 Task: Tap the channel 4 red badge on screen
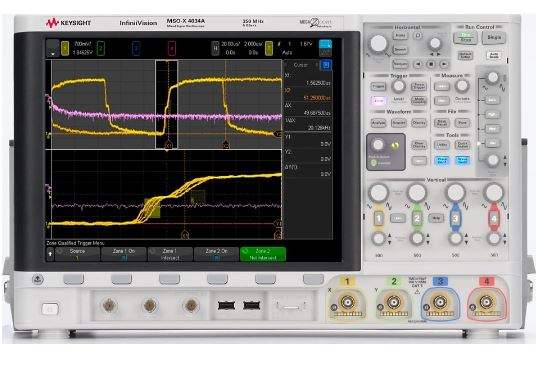click(x=172, y=49)
